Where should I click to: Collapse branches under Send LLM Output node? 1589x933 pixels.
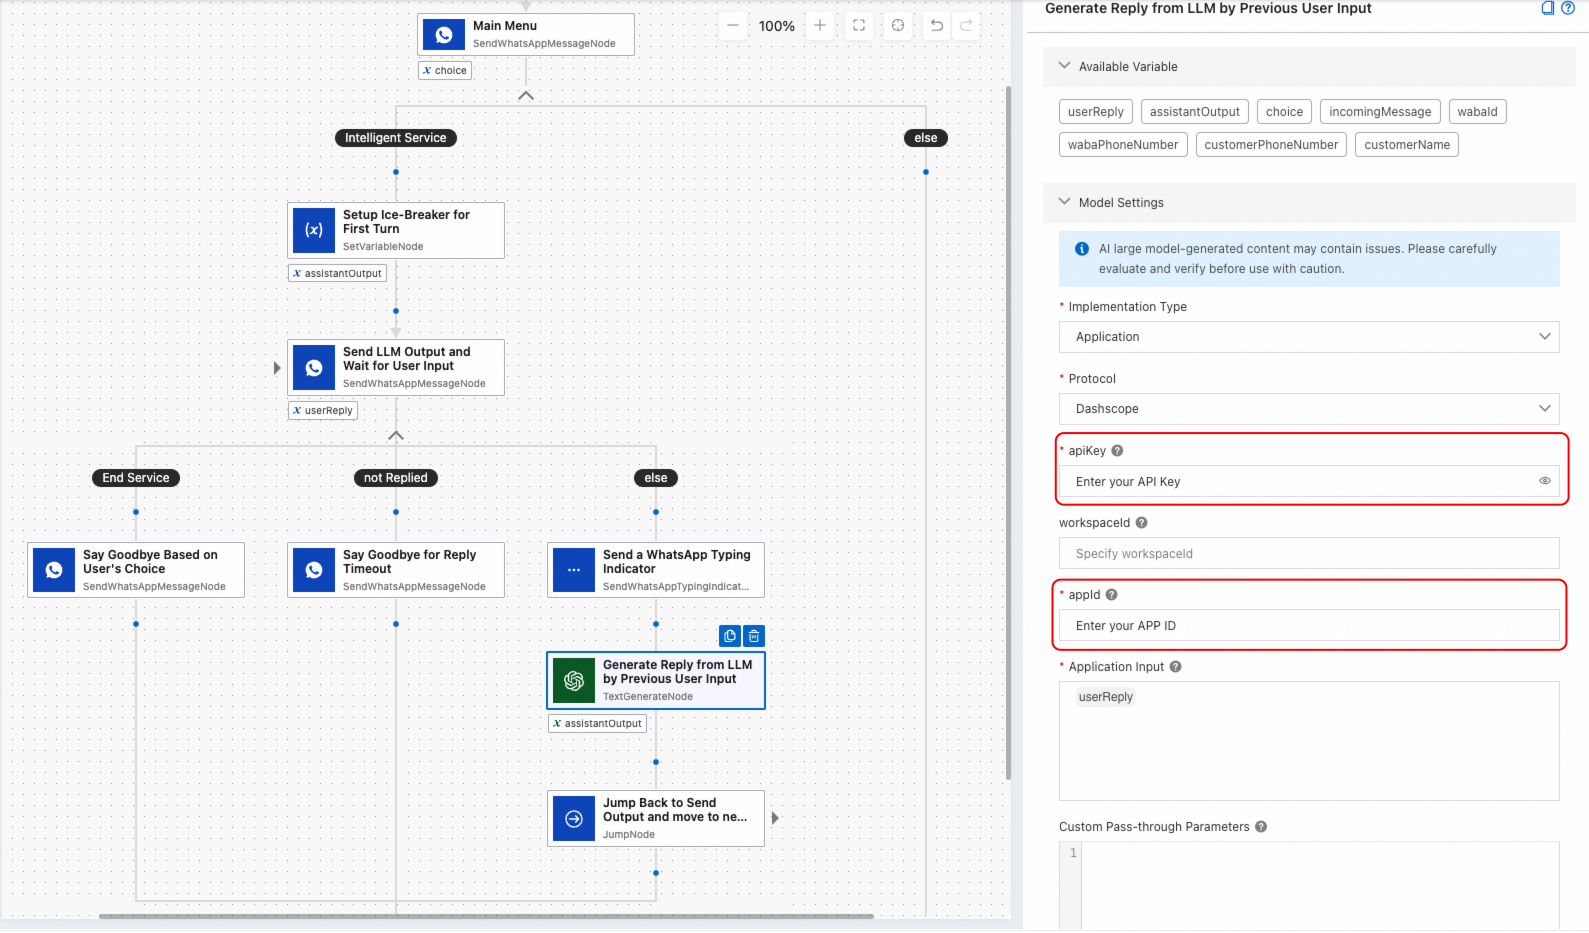396,436
